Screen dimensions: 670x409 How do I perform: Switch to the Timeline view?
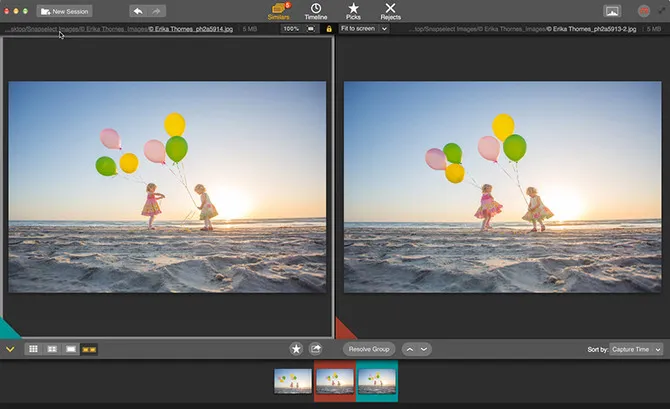tap(316, 11)
